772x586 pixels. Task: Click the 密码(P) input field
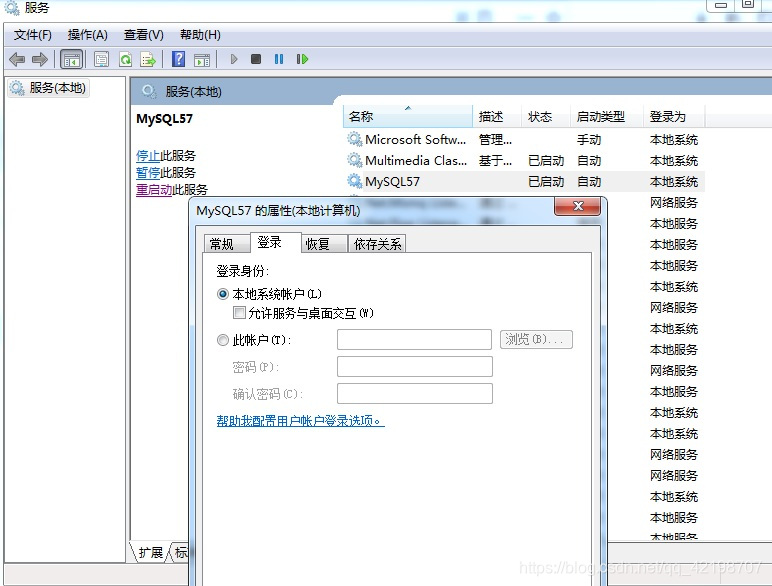[415, 367]
